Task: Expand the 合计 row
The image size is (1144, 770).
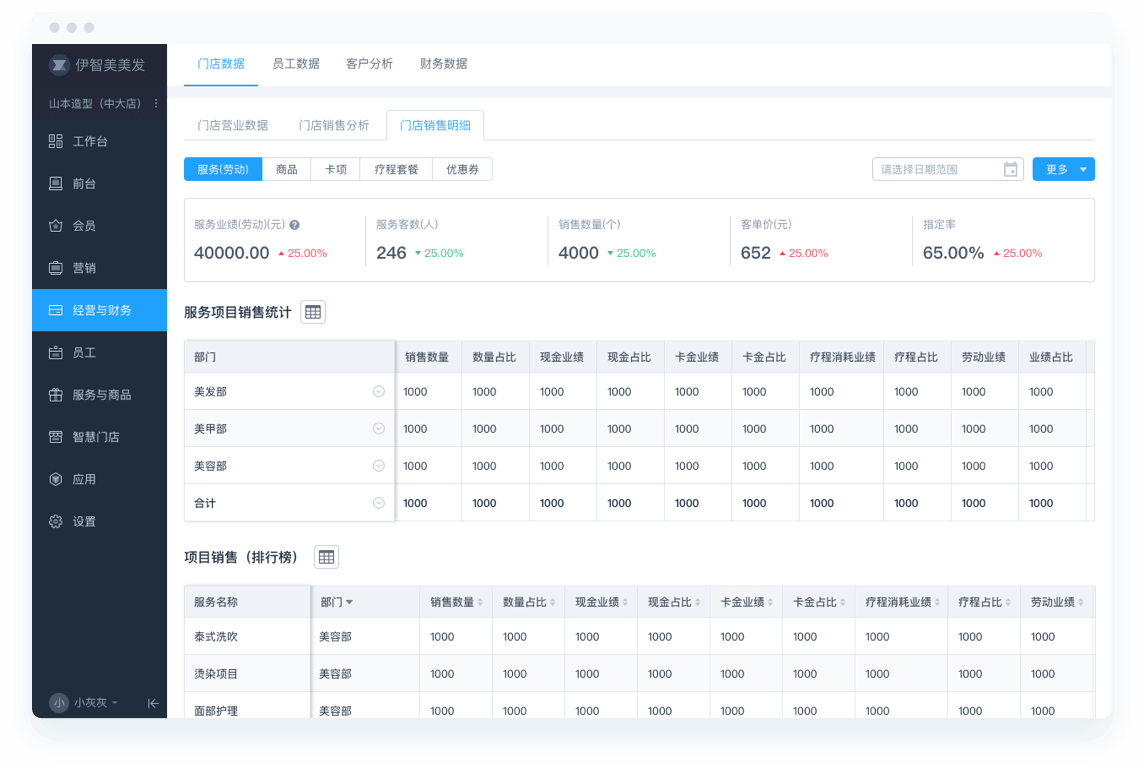Action: (x=379, y=503)
